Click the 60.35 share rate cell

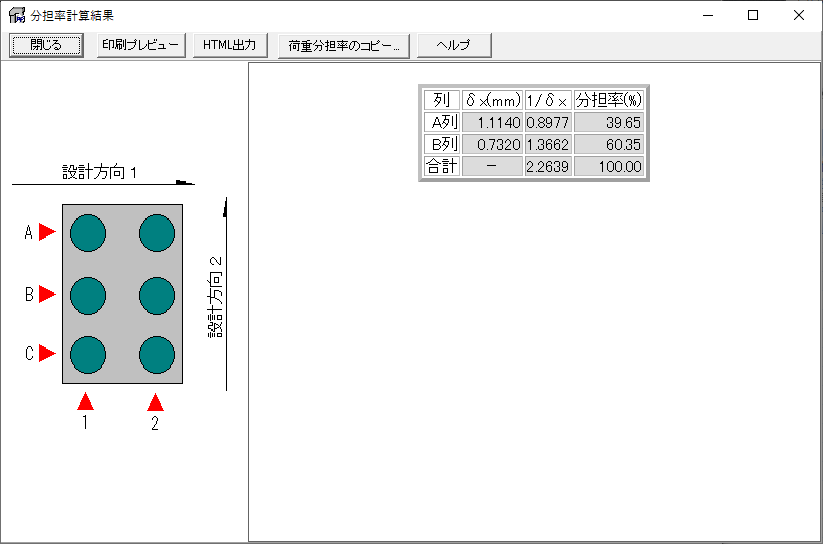(609, 144)
